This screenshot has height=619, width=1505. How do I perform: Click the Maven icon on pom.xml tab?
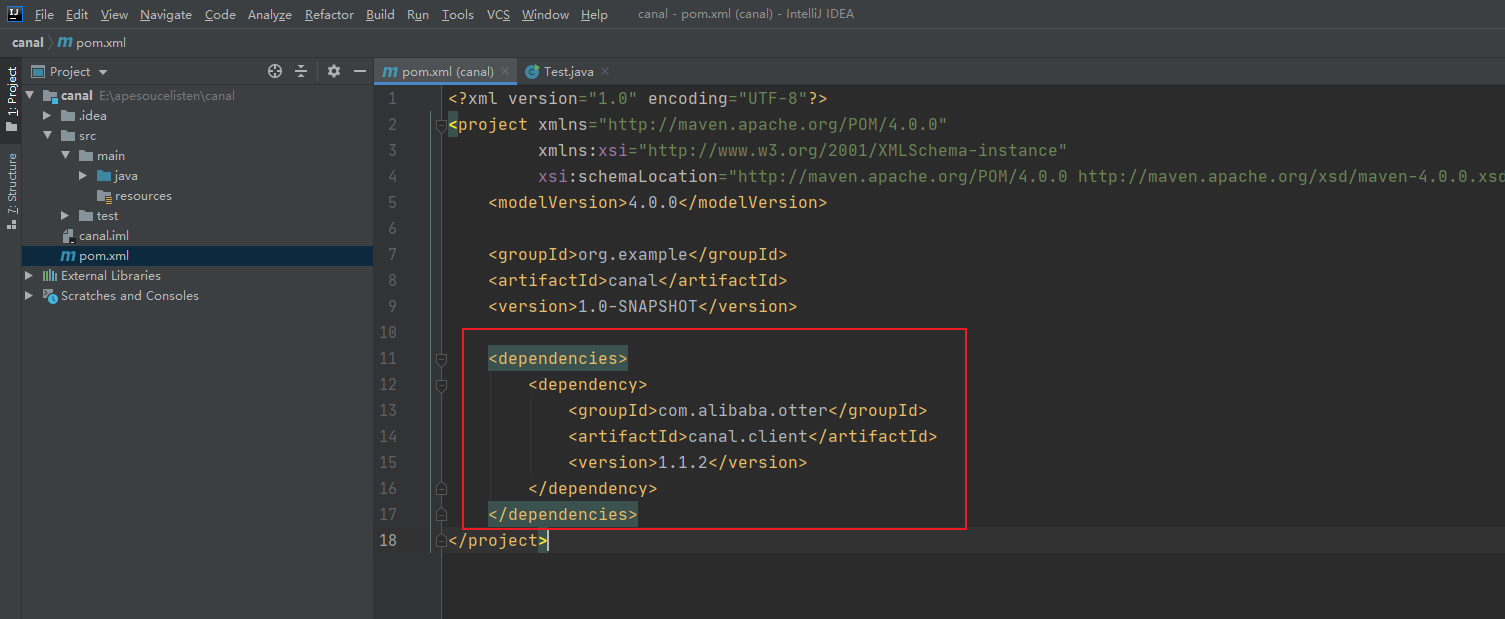click(390, 72)
